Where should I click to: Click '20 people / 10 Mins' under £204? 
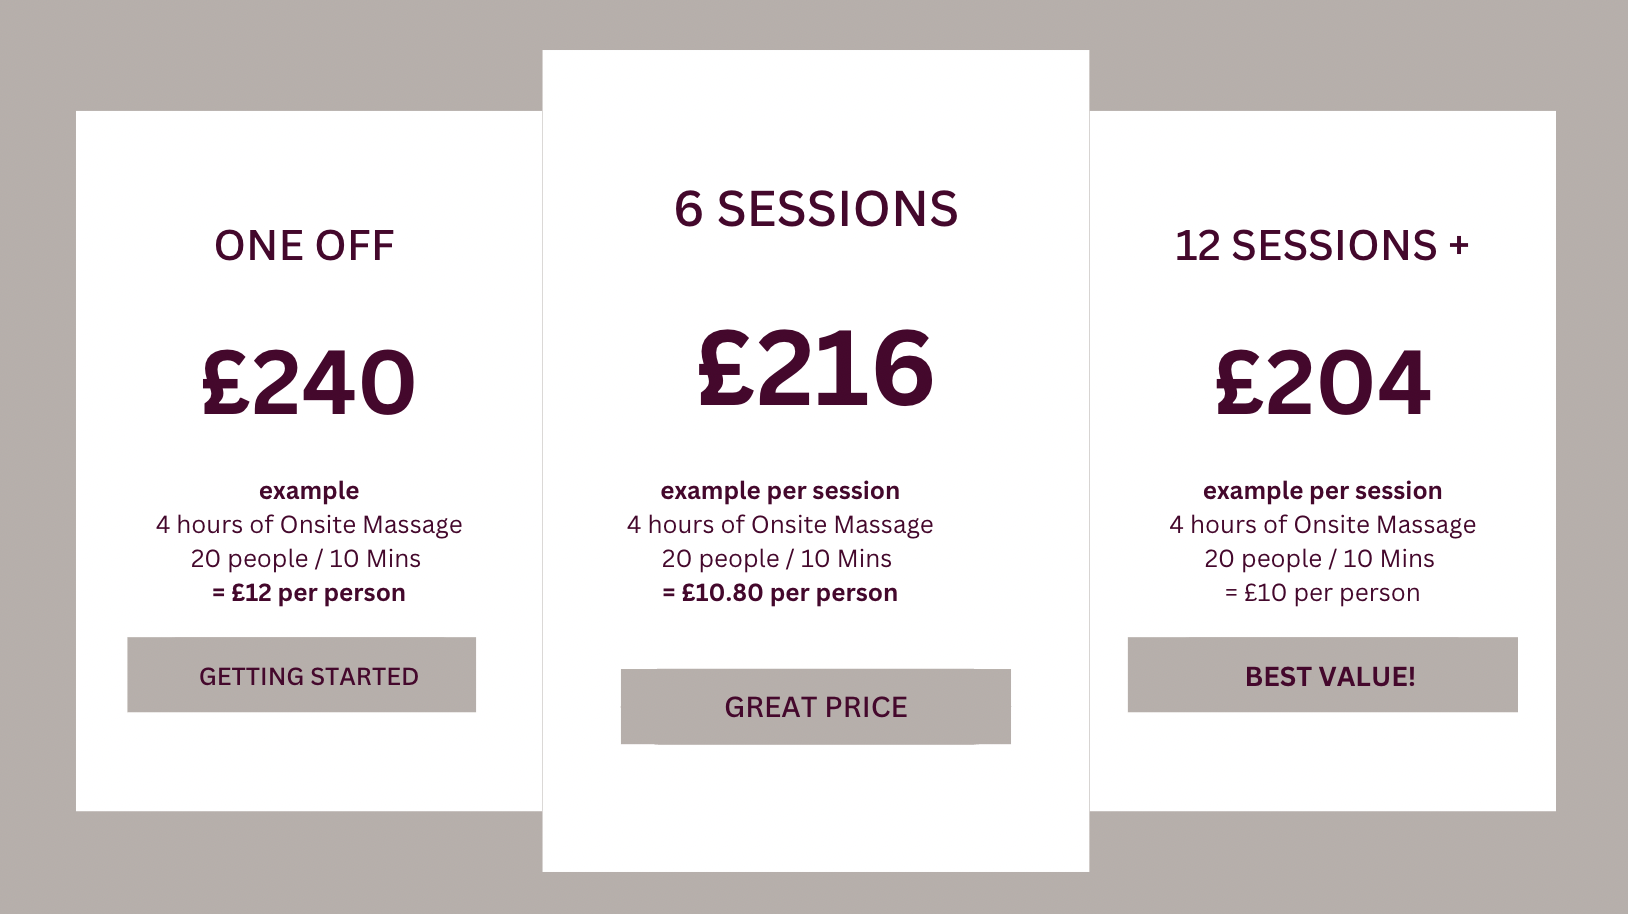1320,559
